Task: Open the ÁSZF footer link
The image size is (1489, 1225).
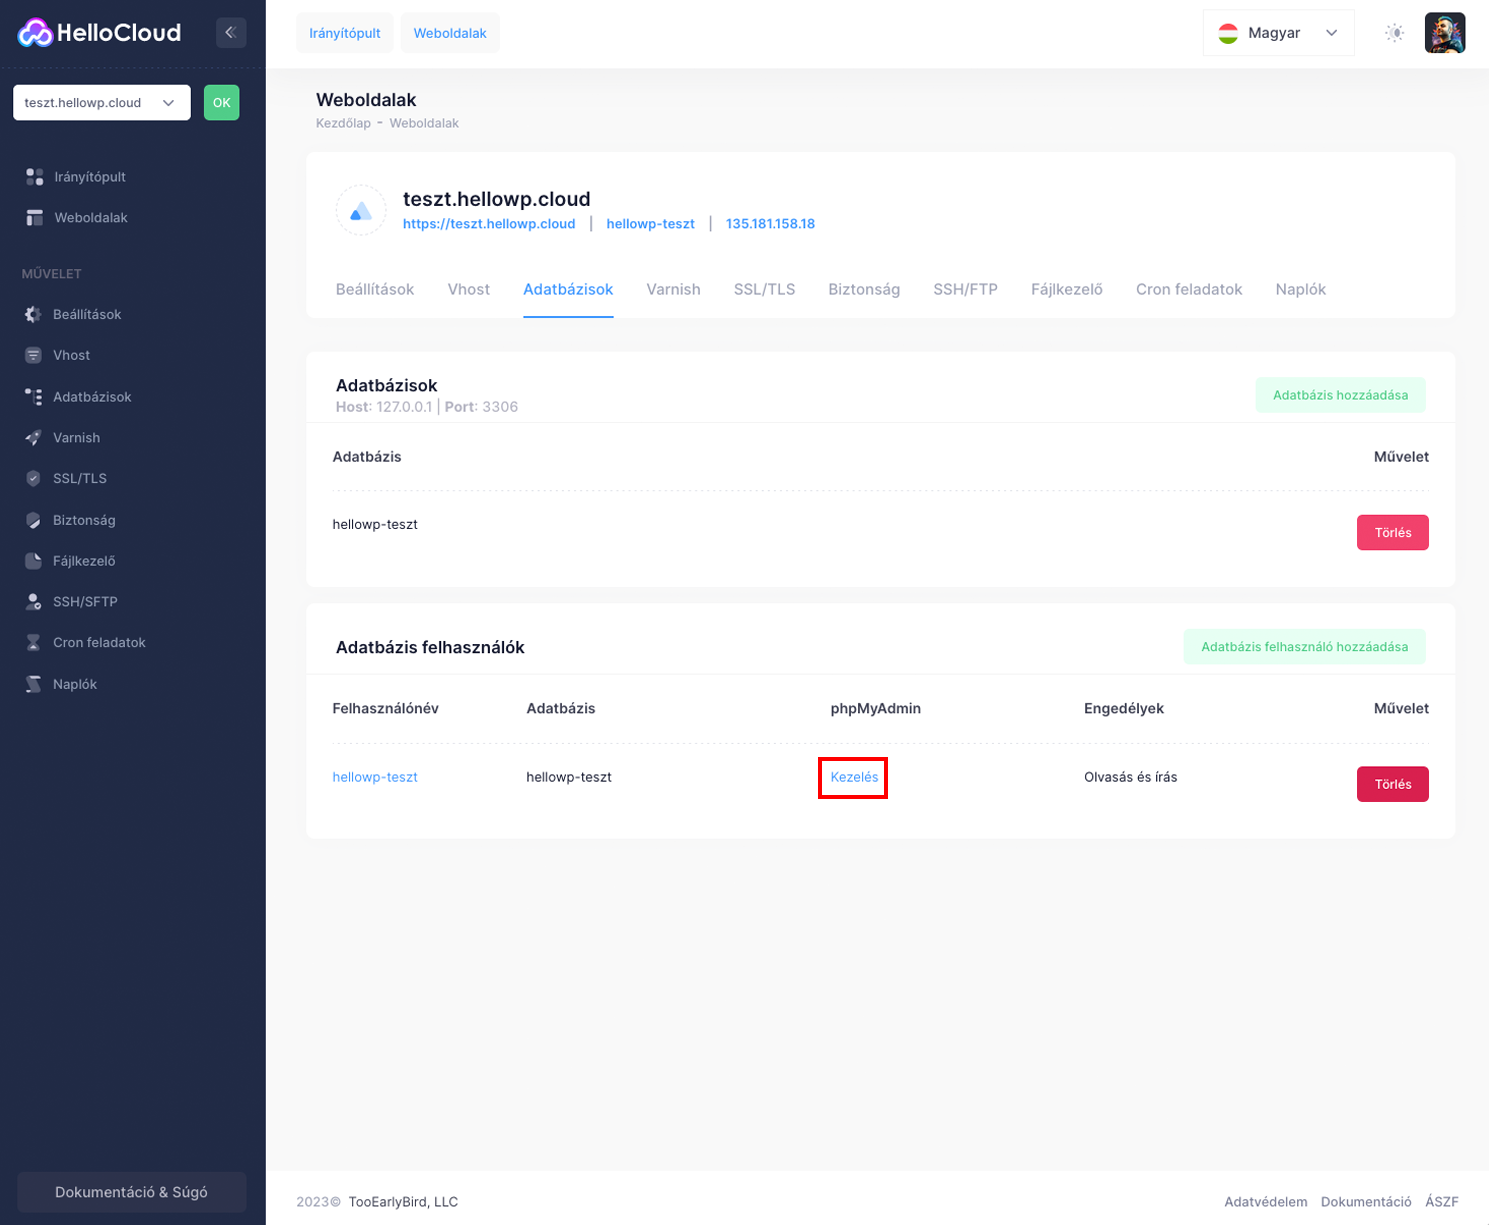Action: [1442, 1202]
